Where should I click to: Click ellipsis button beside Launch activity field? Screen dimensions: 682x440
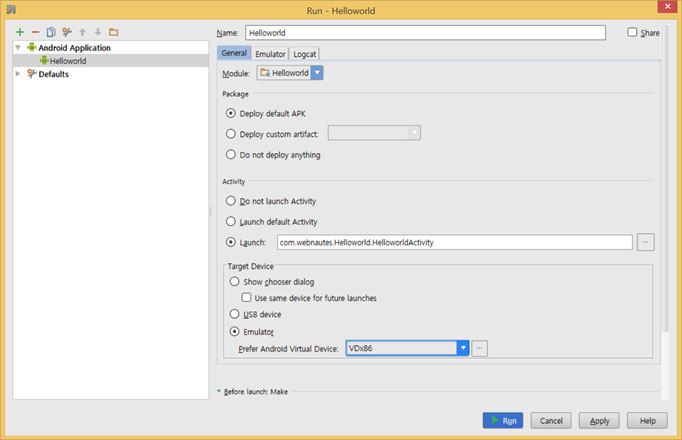coord(645,242)
